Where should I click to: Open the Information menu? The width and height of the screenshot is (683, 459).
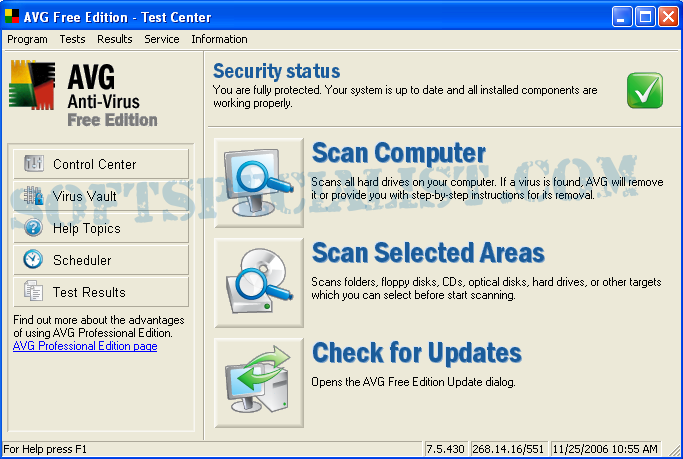pyautogui.click(x=219, y=39)
